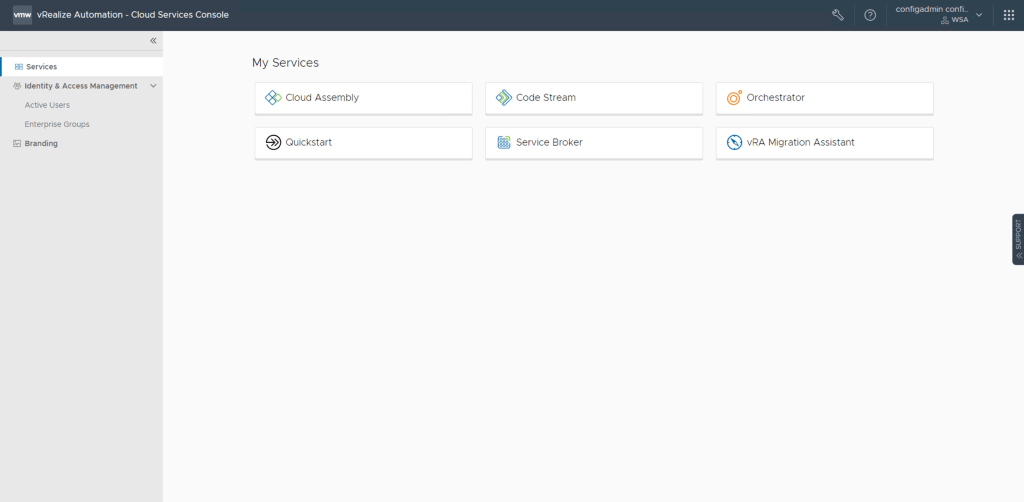Open the help question mark icon

tap(870, 15)
